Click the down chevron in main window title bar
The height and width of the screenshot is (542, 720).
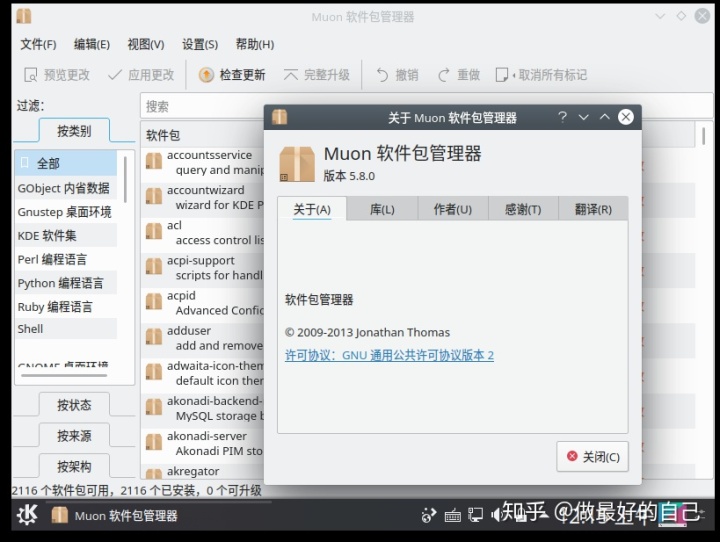tap(660, 16)
